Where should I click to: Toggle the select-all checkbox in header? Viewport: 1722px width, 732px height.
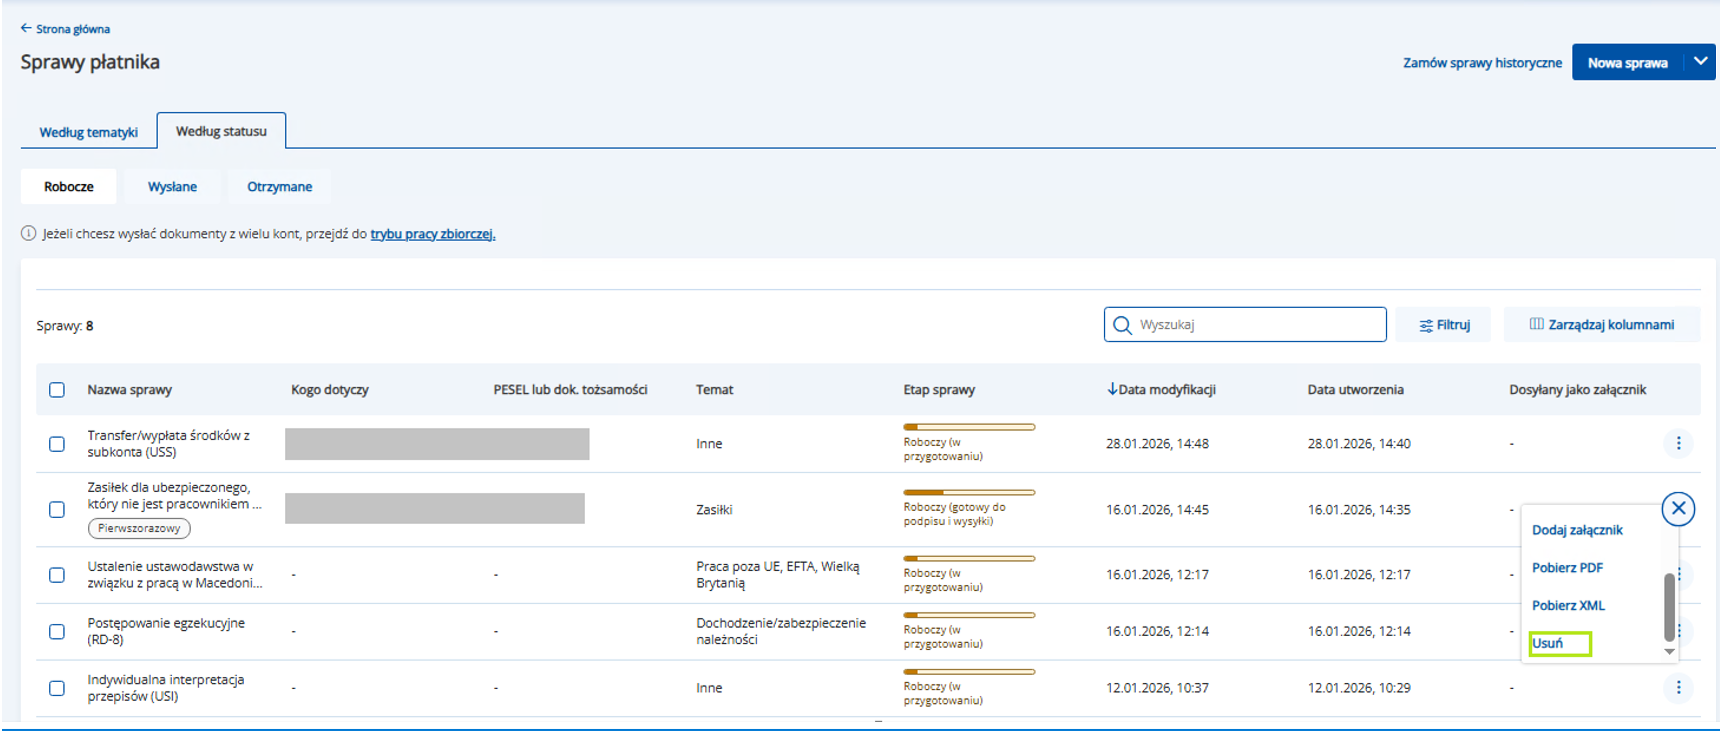pos(57,390)
